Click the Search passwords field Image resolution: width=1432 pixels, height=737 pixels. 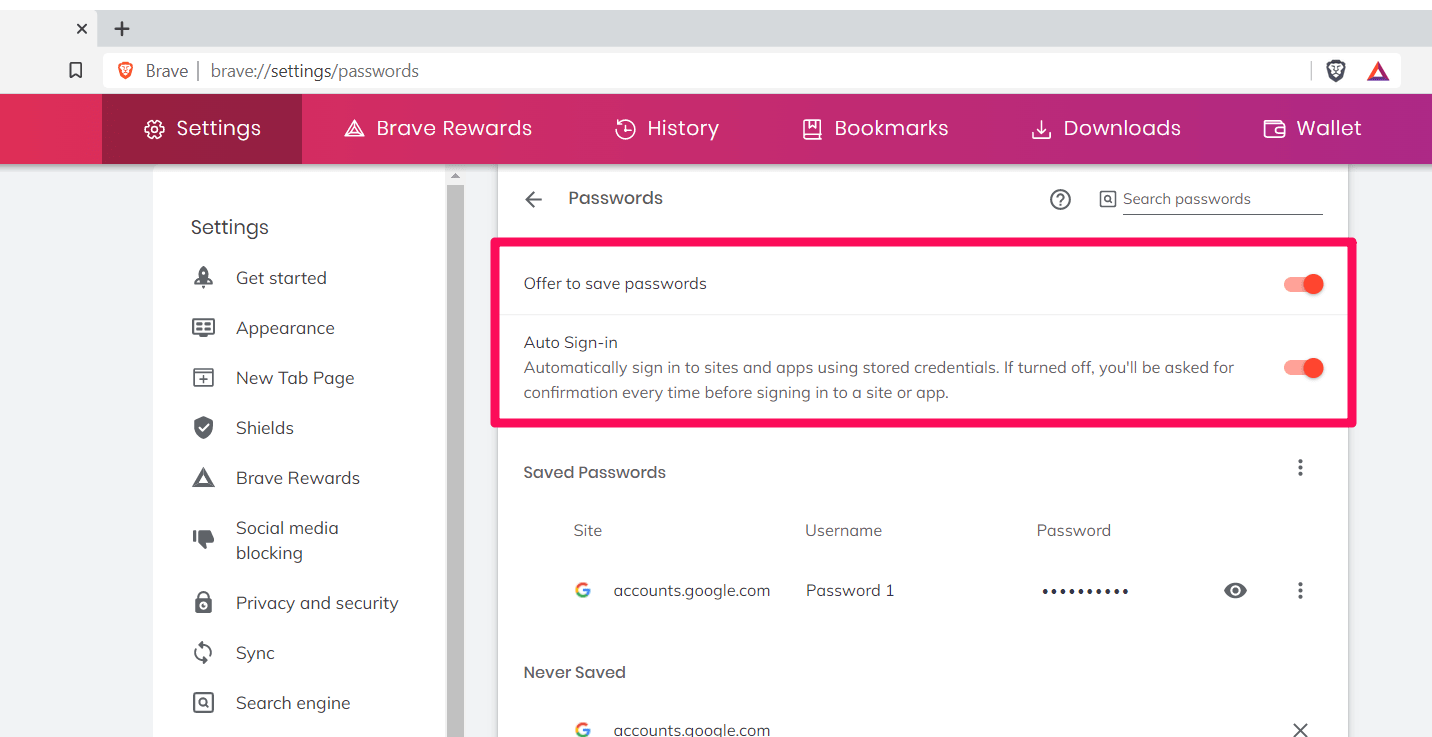(1222, 199)
